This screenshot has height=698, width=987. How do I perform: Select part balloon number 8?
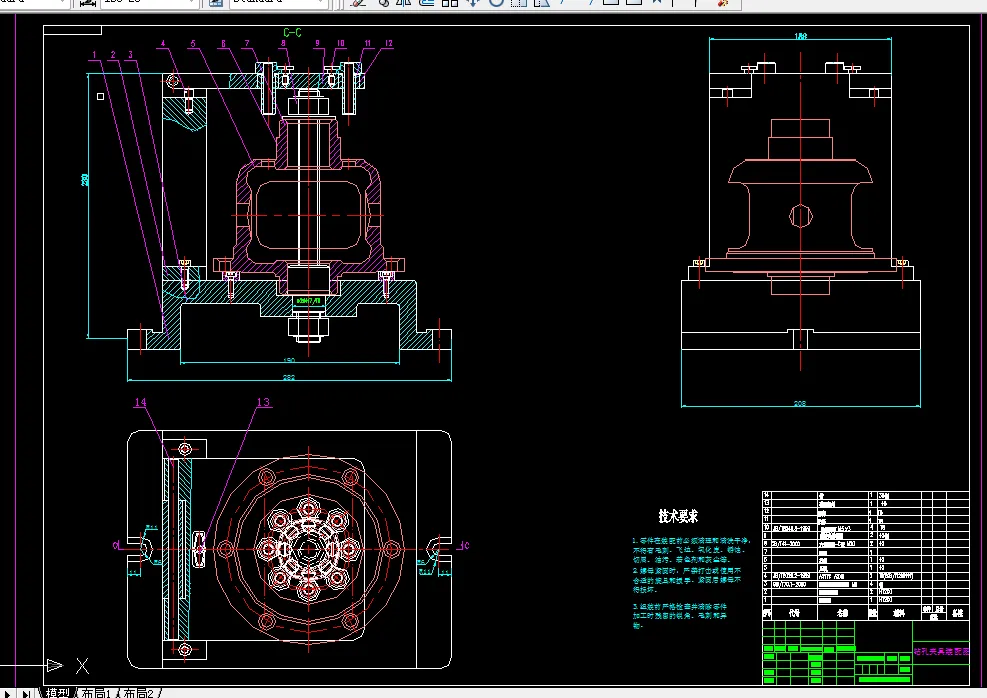[x=283, y=43]
